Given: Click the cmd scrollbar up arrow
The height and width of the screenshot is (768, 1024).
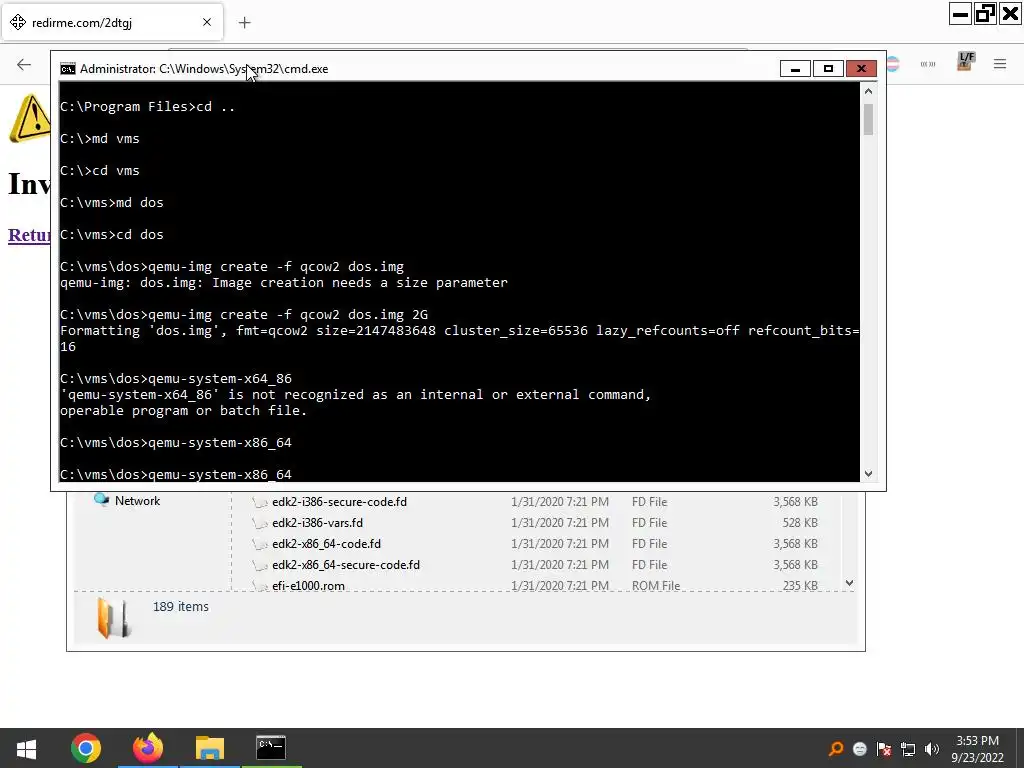Looking at the screenshot, I should pyautogui.click(x=869, y=91).
